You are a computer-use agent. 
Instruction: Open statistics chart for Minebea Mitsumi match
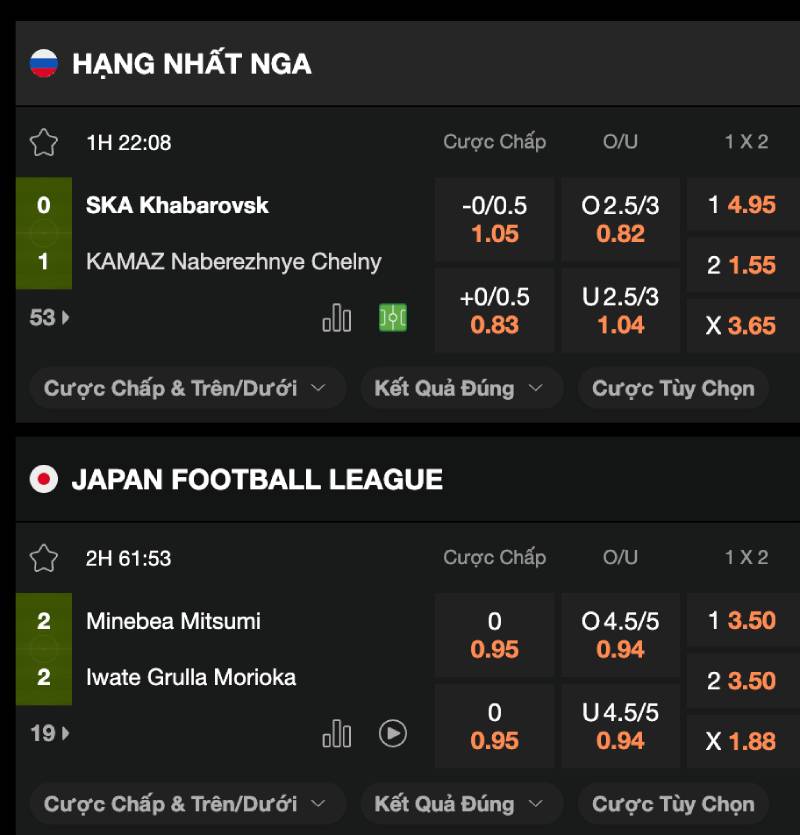tap(337, 734)
